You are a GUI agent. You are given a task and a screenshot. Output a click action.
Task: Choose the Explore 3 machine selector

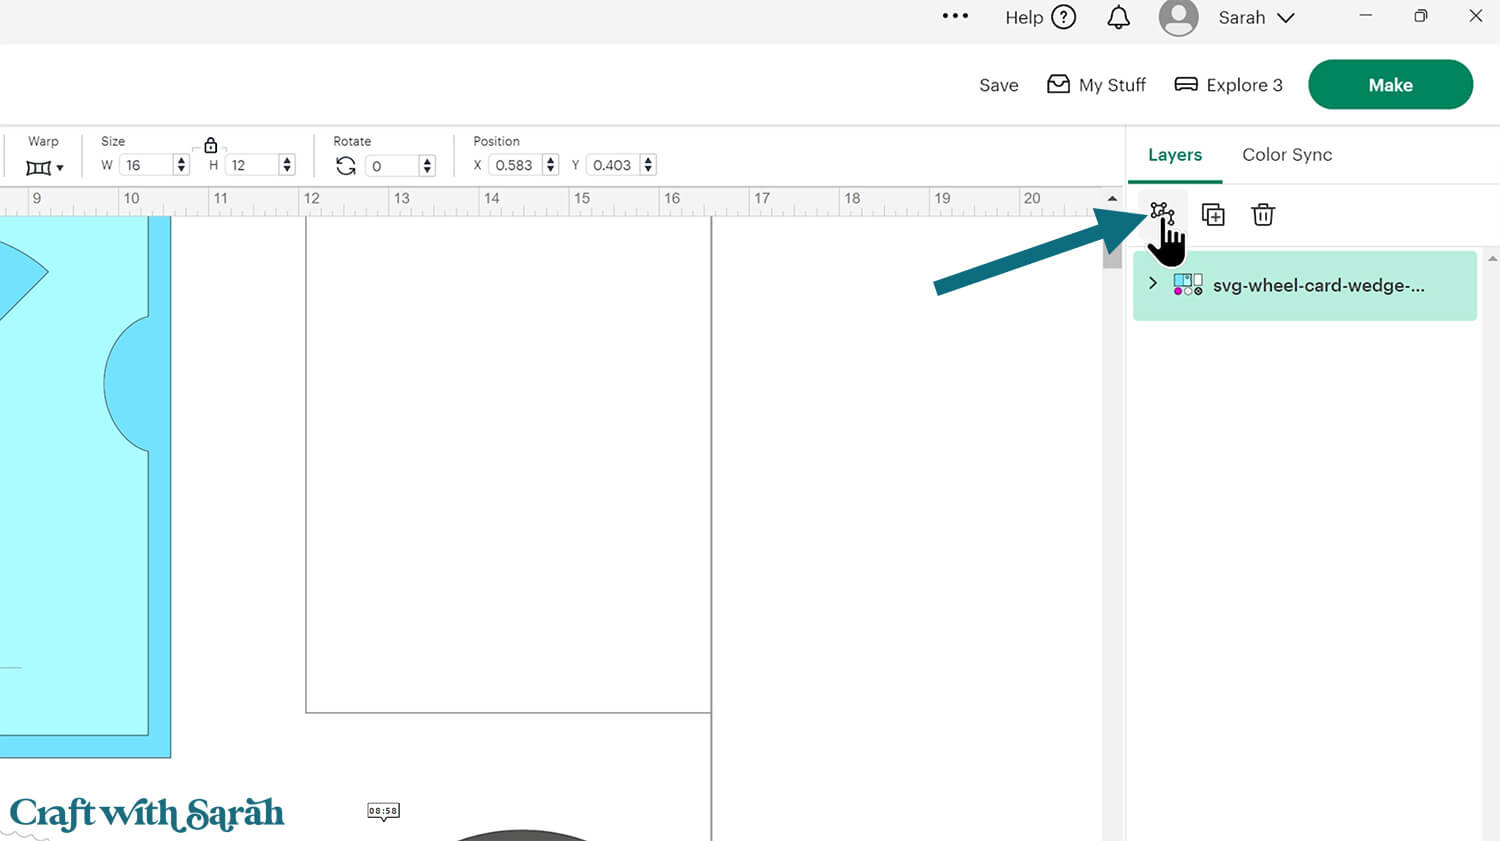[1228, 85]
